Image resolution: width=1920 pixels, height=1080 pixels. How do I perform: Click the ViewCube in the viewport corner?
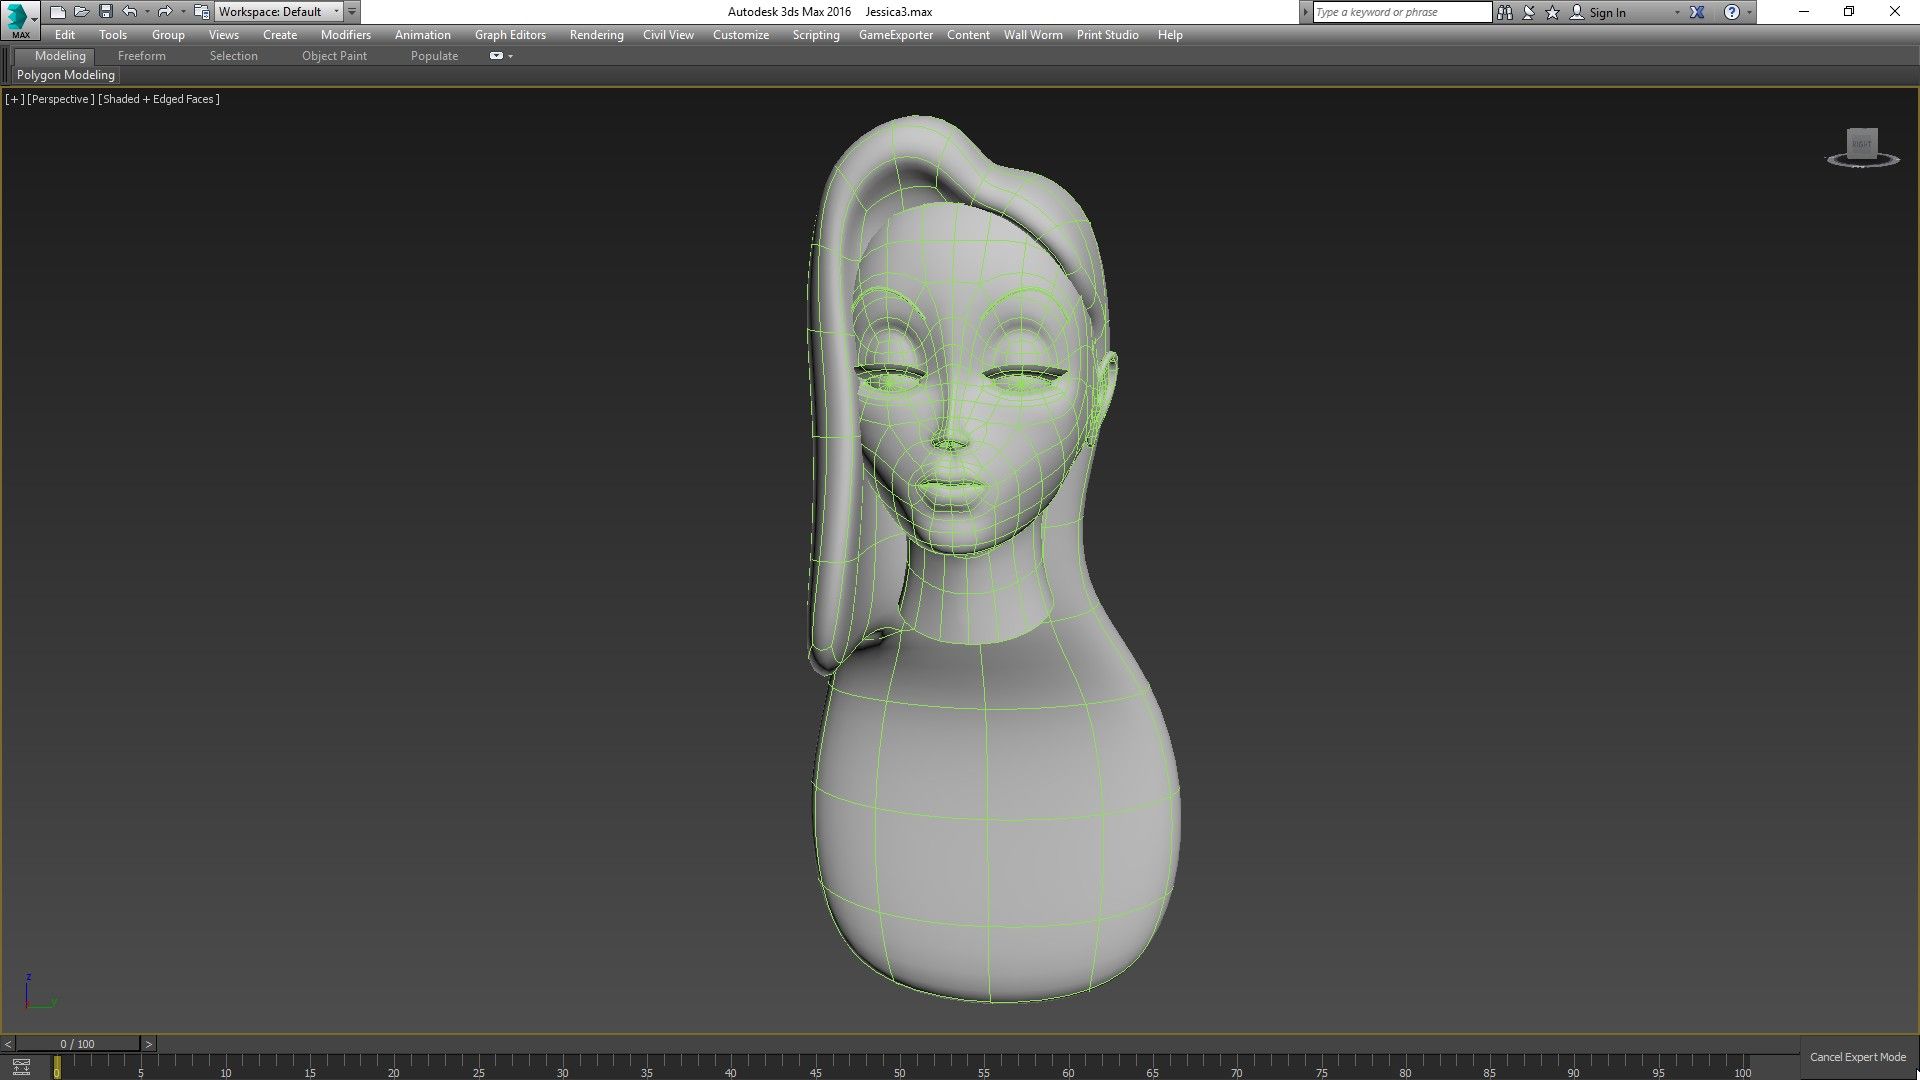1862,144
